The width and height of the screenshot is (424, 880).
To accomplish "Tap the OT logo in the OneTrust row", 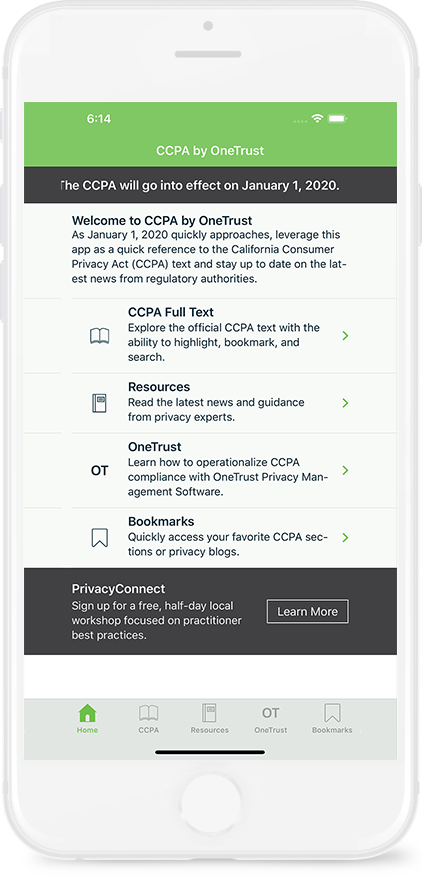I will click(99, 470).
